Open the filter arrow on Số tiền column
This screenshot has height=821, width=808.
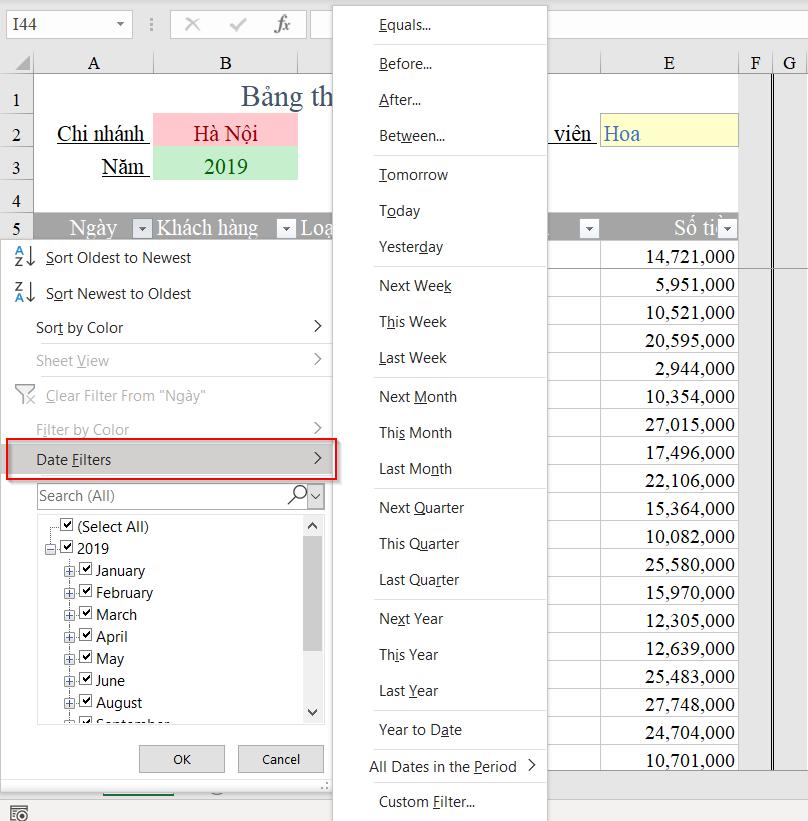[x=726, y=227]
